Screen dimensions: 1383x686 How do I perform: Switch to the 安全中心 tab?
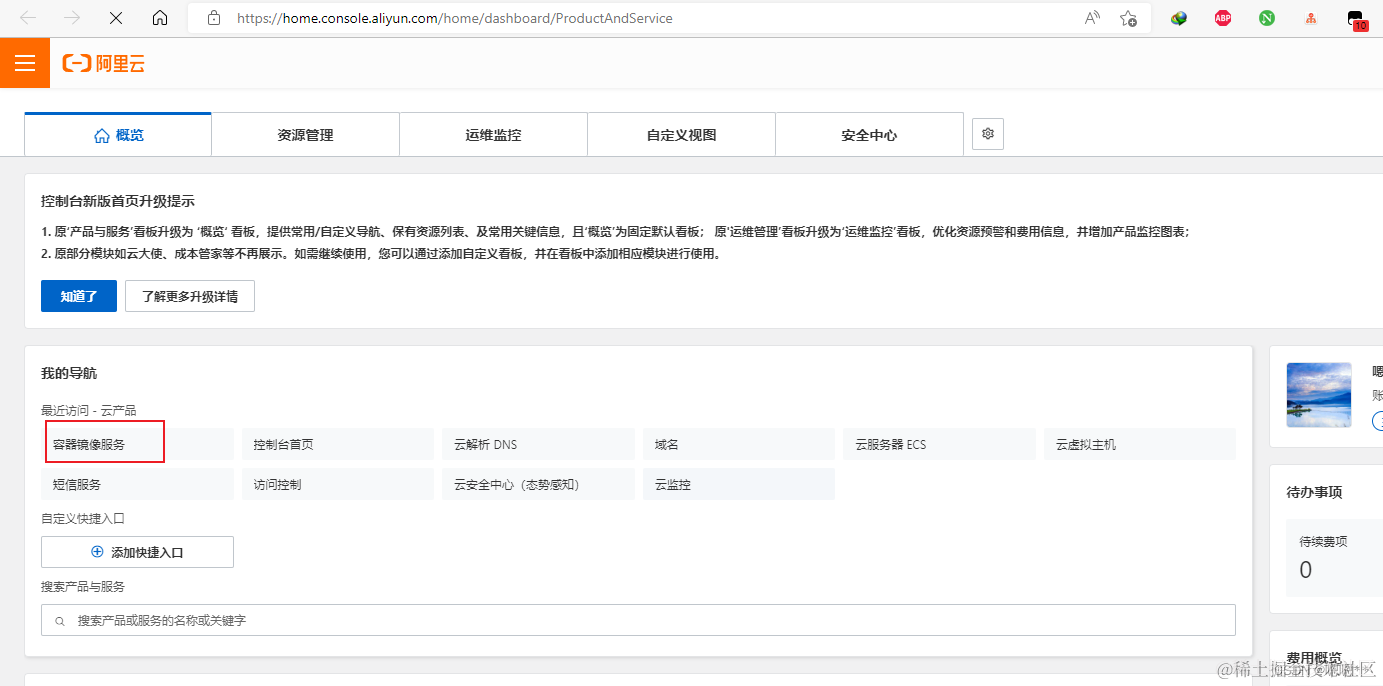868,133
